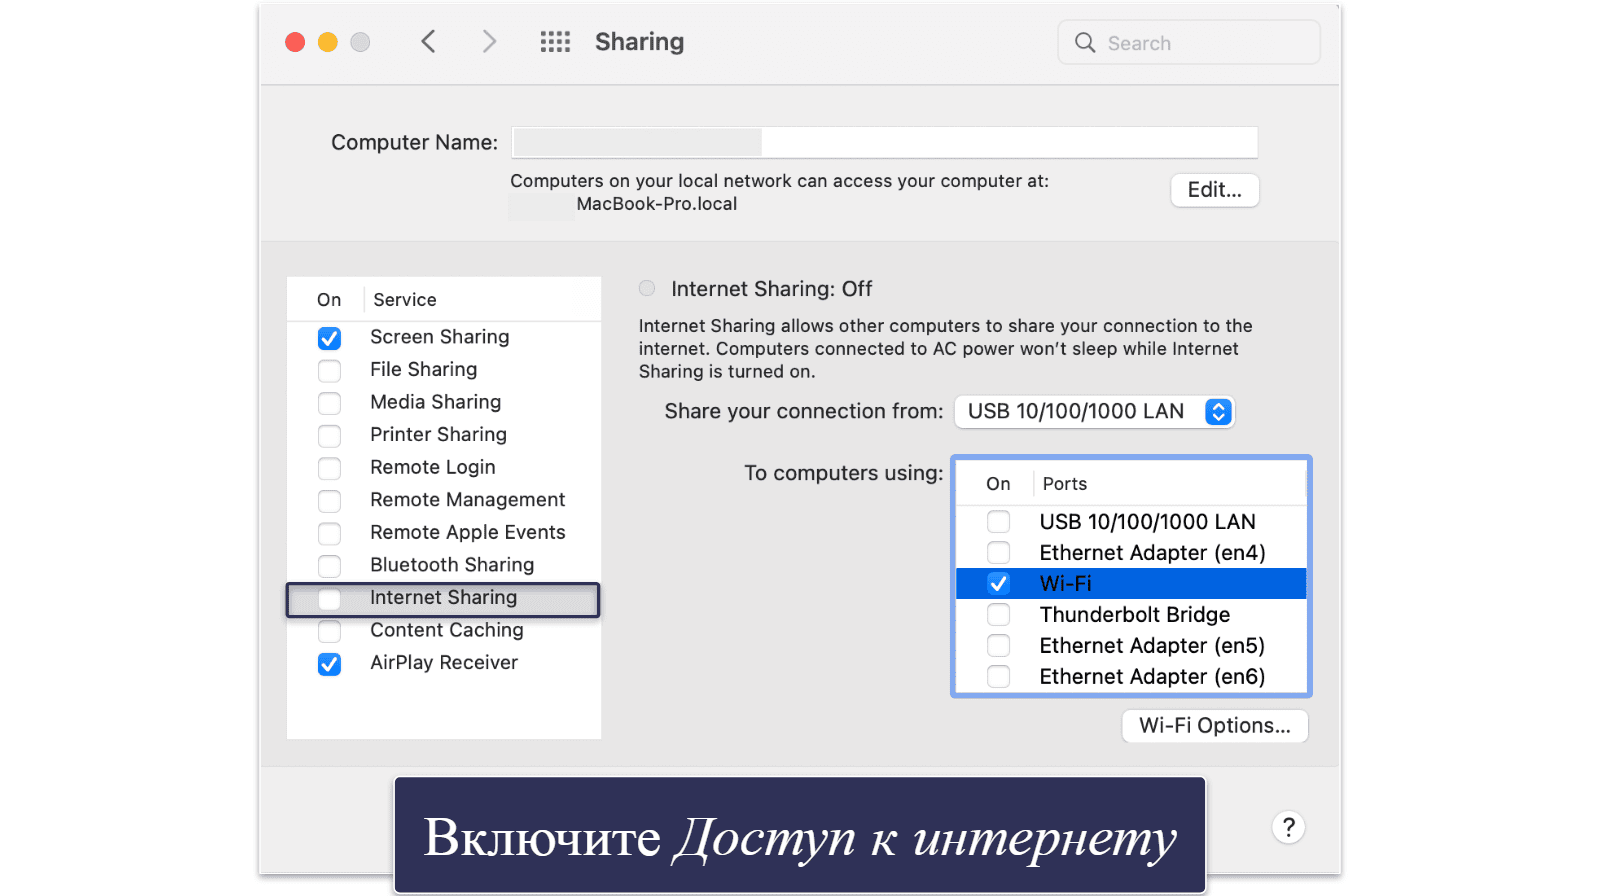Close the window with the red button
Screen dimensions: 1599x896
295,42
